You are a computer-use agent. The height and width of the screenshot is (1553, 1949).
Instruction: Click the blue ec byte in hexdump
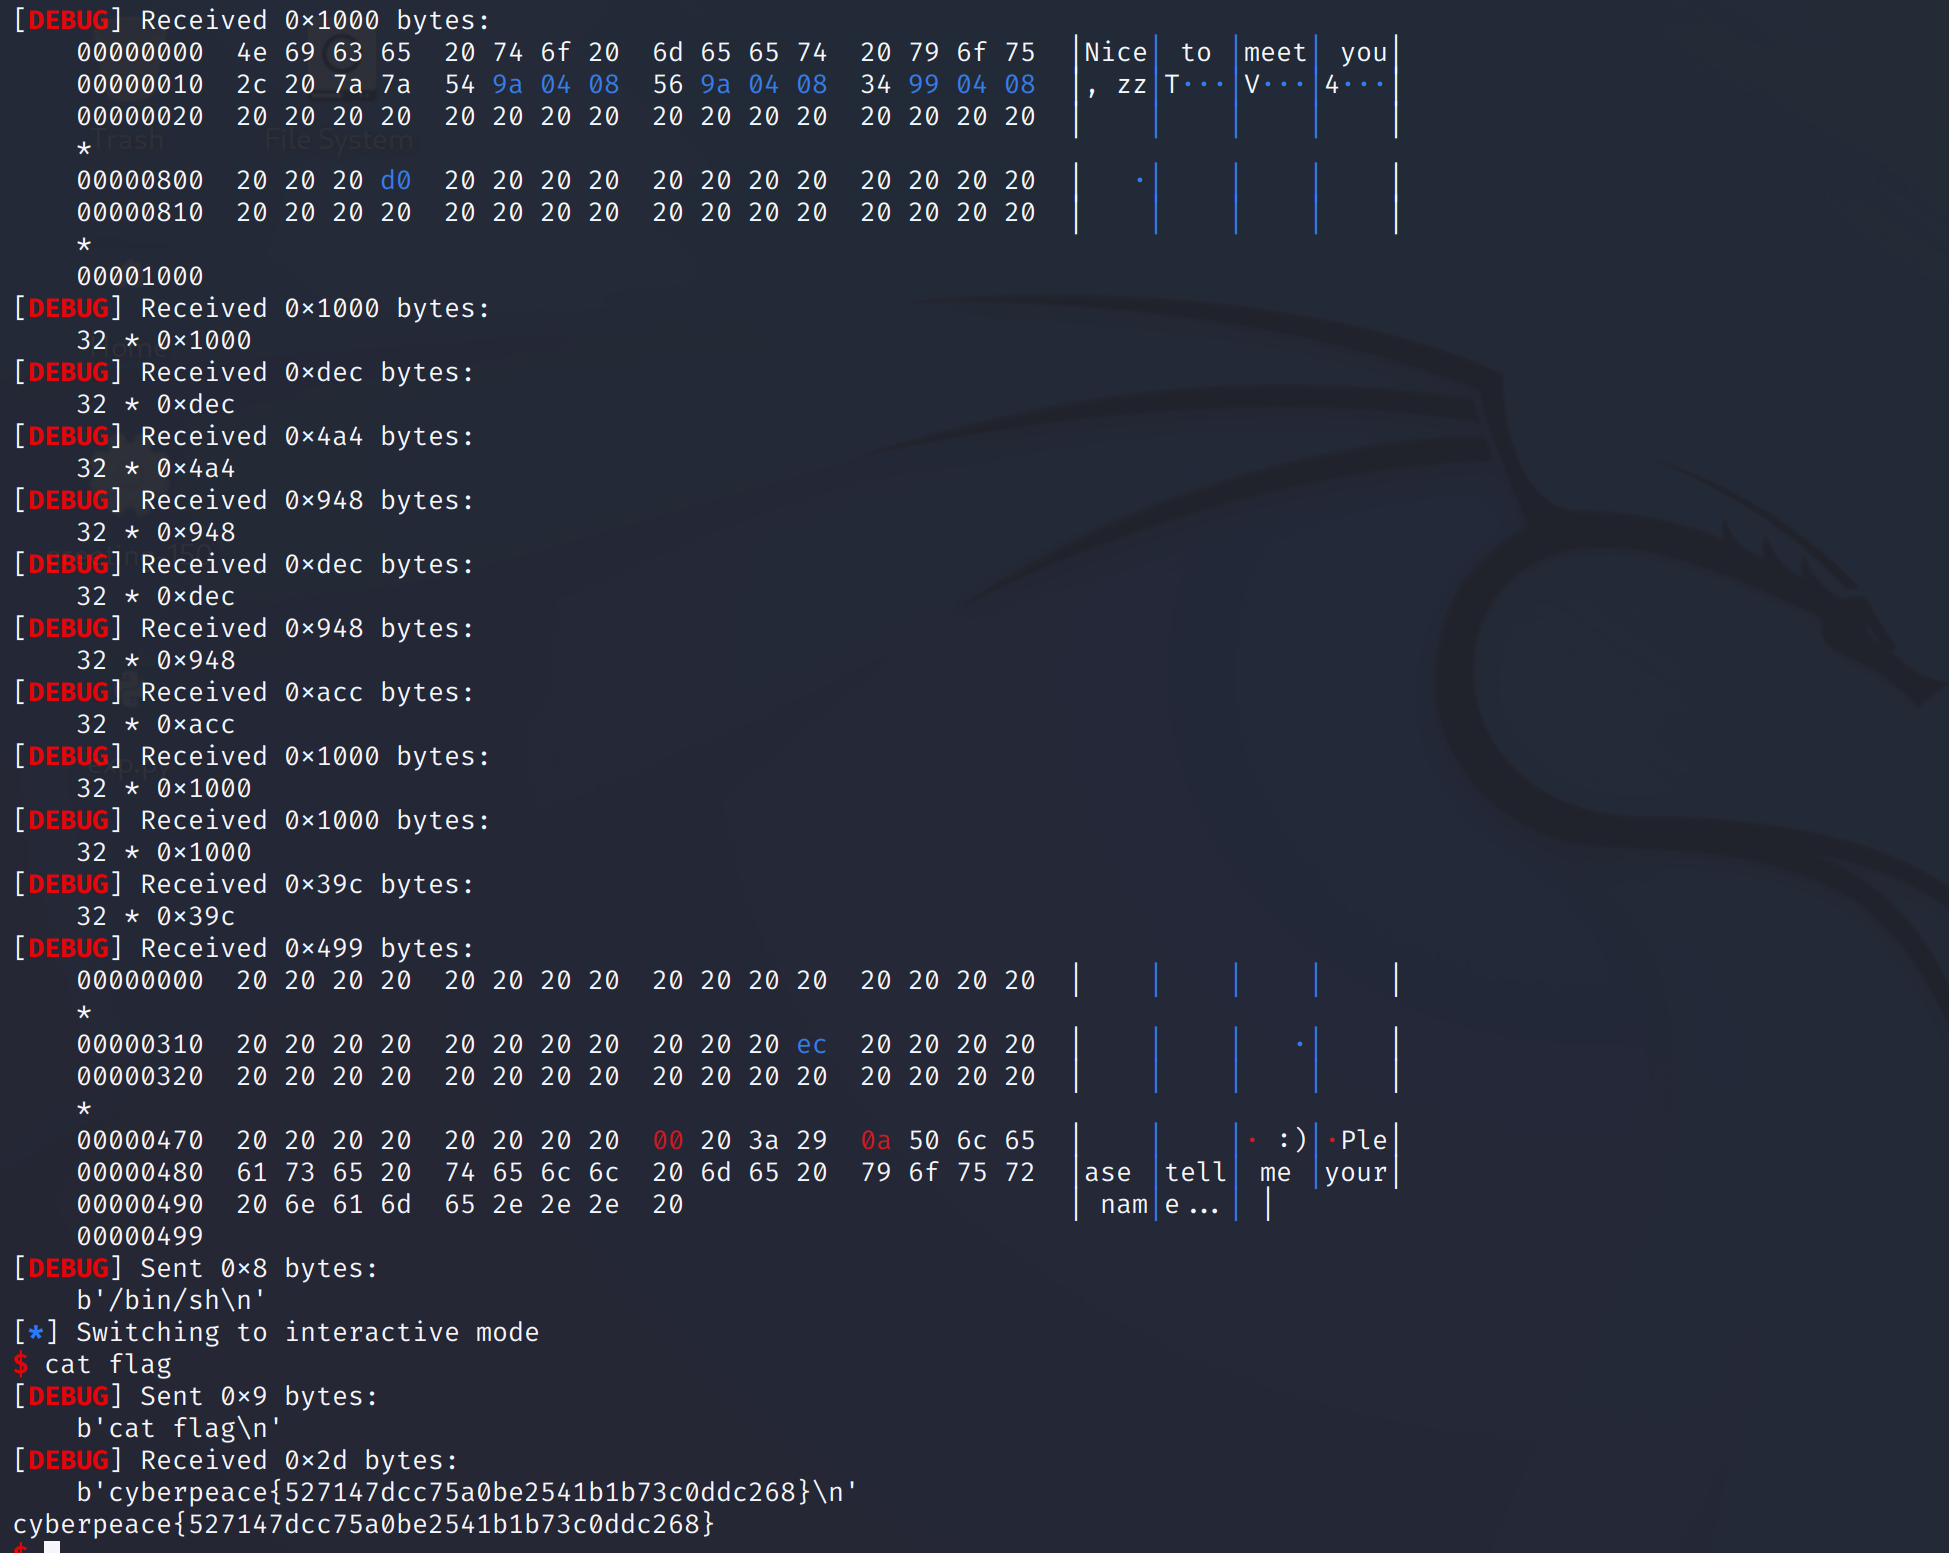[x=812, y=1044]
